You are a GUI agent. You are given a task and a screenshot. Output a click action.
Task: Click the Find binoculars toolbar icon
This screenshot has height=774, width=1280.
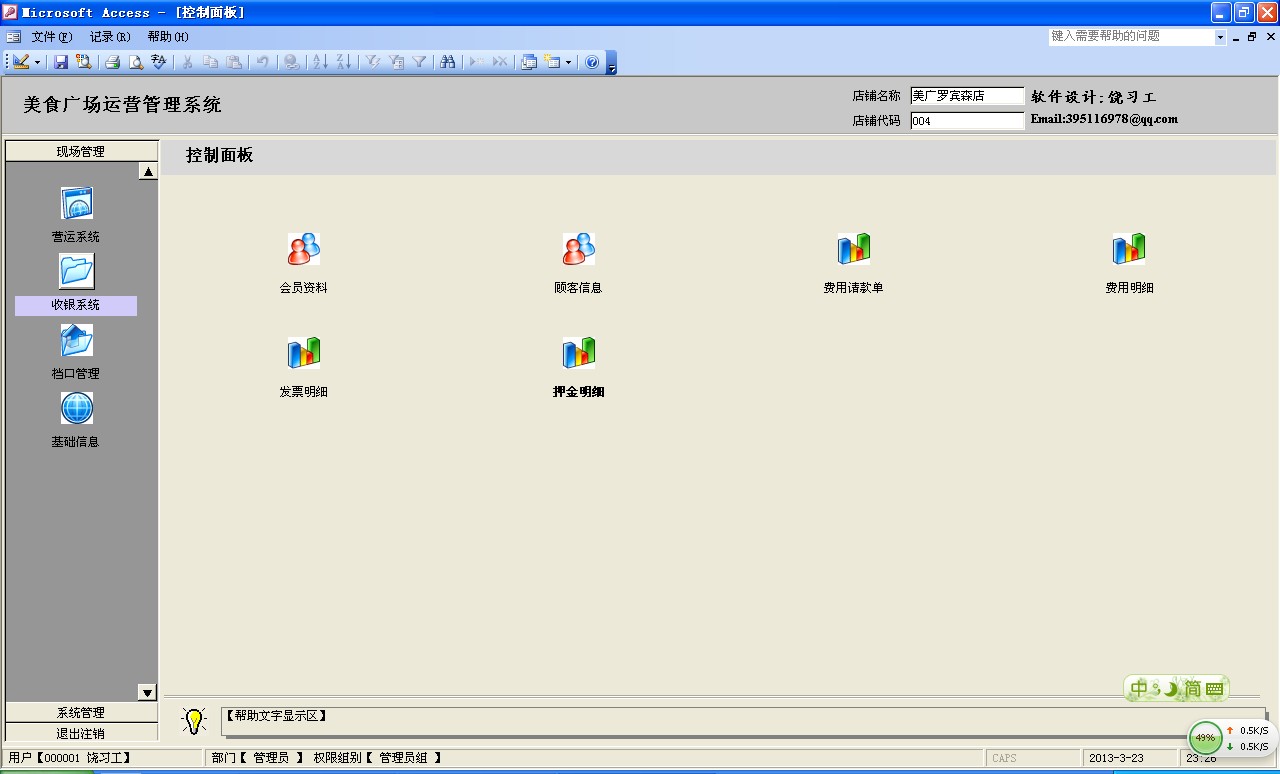tap(447, 62)
